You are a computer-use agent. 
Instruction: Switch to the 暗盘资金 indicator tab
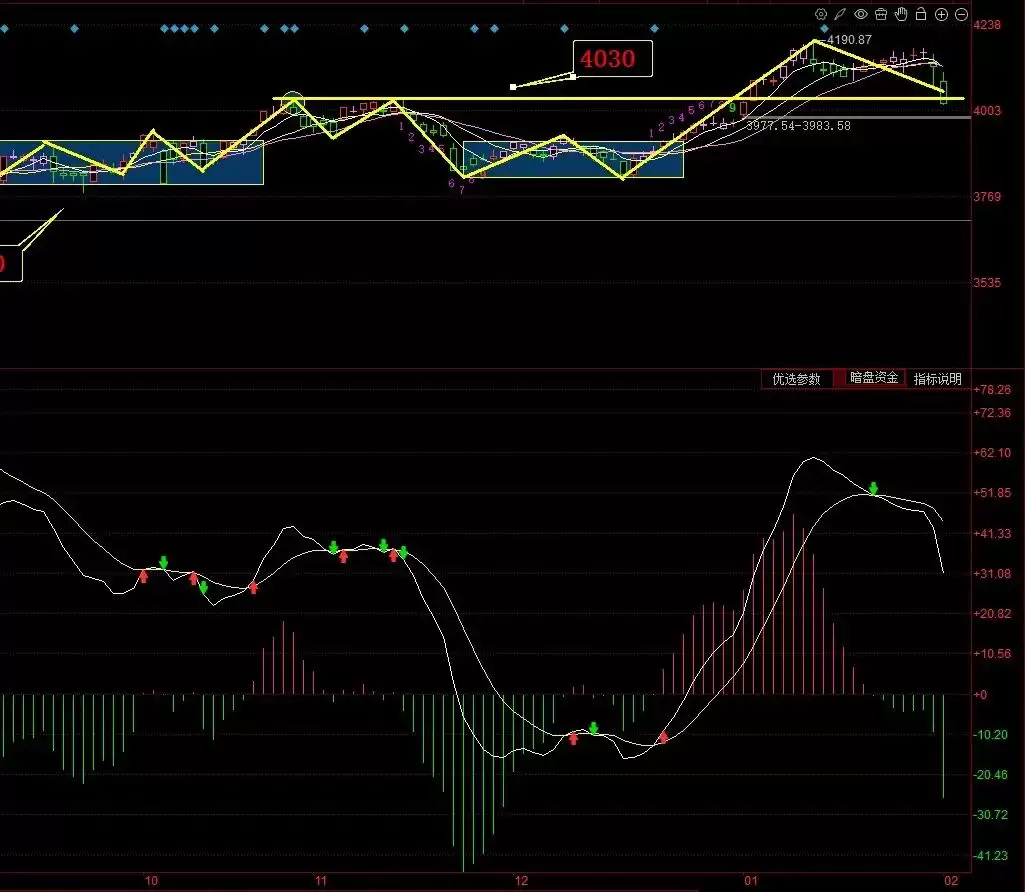click(x=874, y=378)
